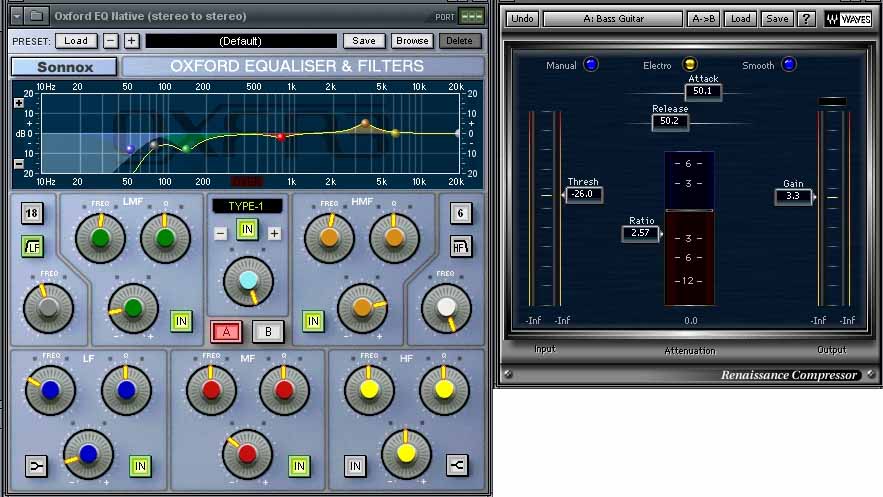Open the compressor help question mark
This screenshot has width=883, height=497.
pos(806,19)
